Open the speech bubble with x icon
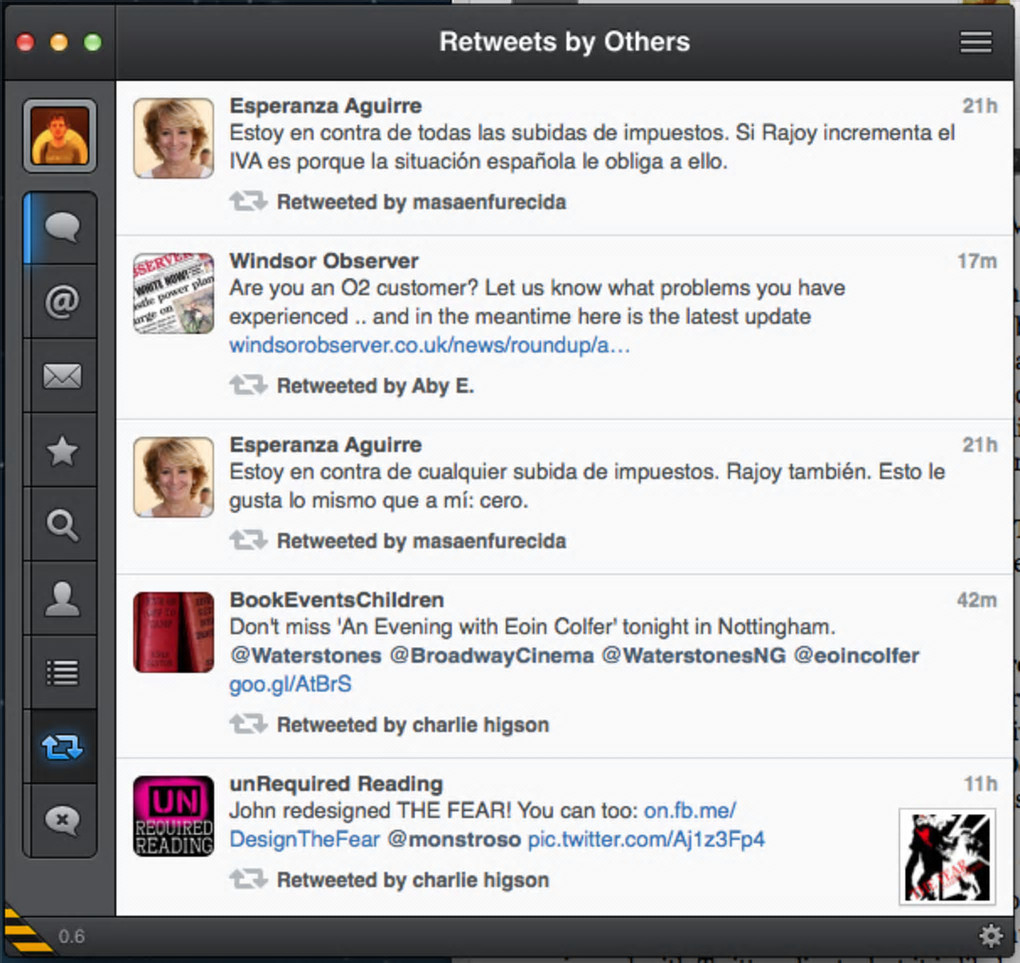Viewport: 1020px width, 963px height. (x=62, y=820)
